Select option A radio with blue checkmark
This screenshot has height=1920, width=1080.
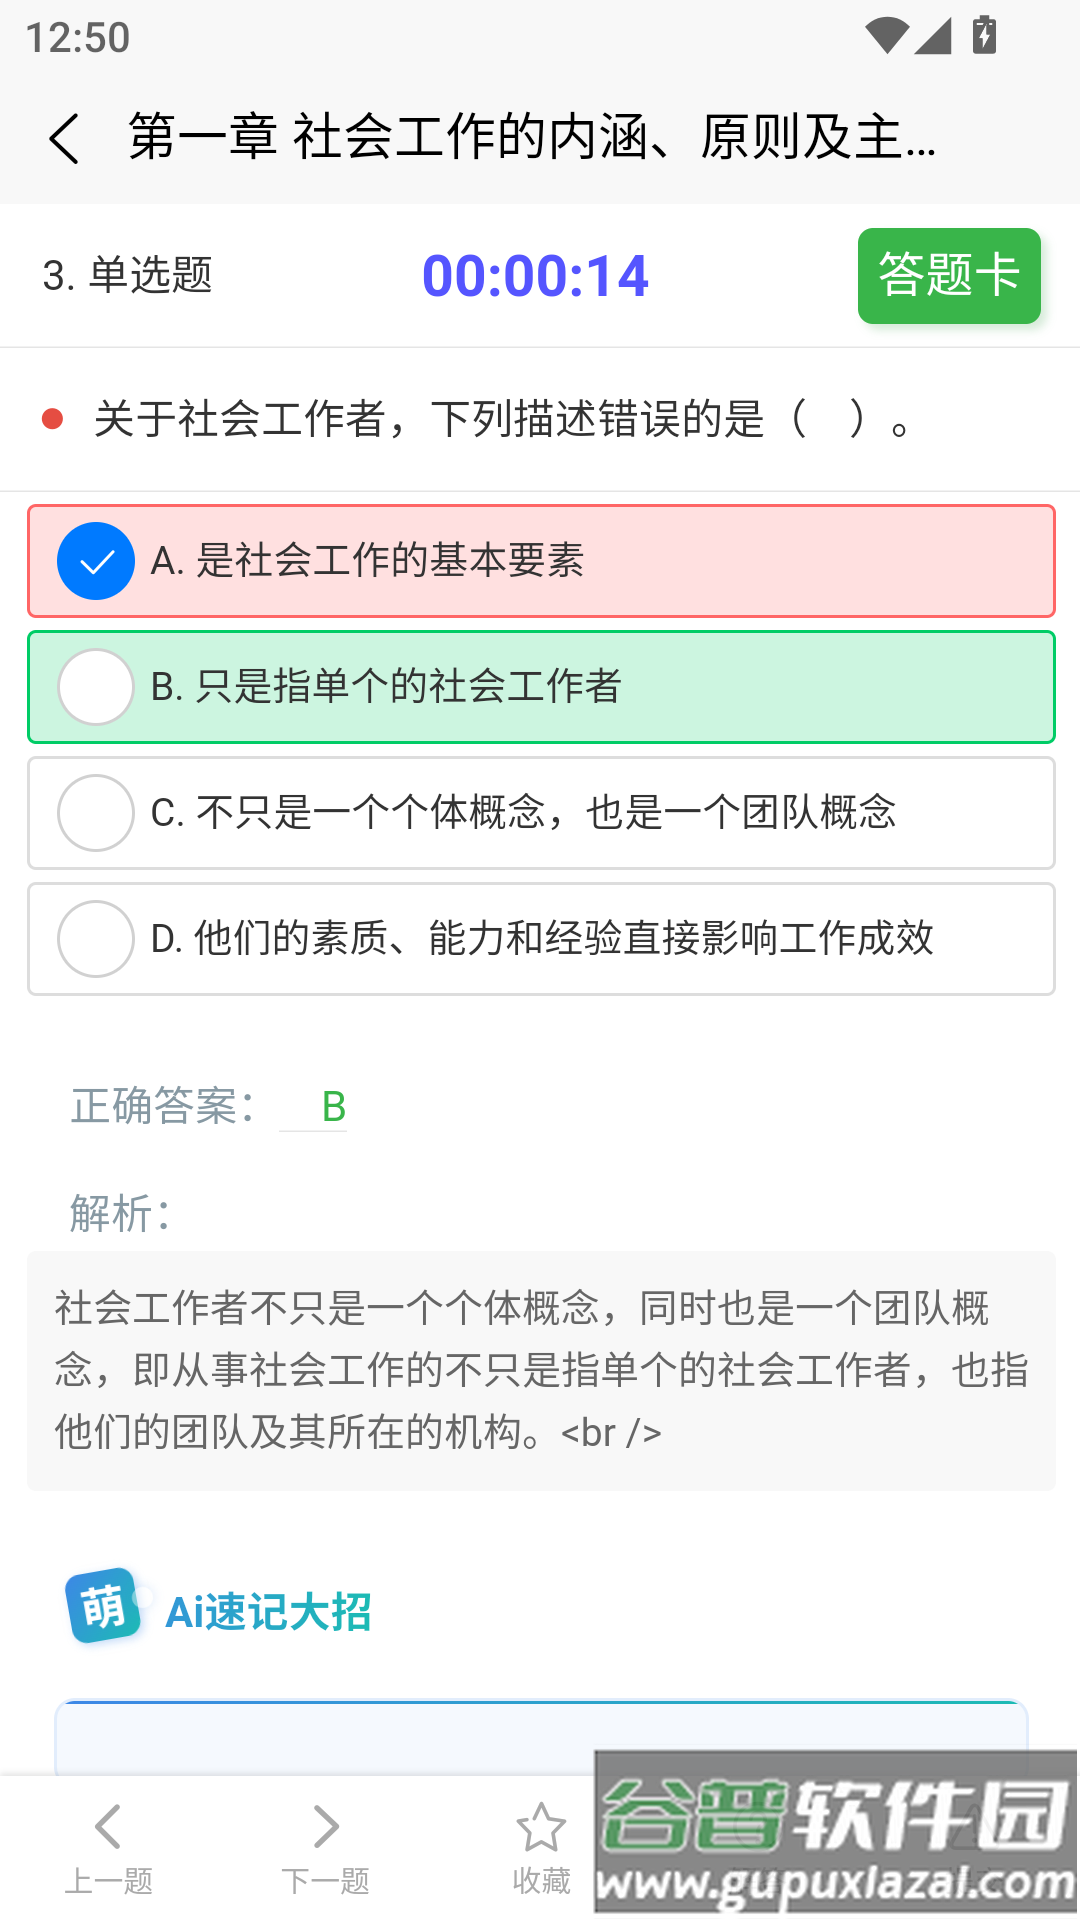(x=96, y=561)
